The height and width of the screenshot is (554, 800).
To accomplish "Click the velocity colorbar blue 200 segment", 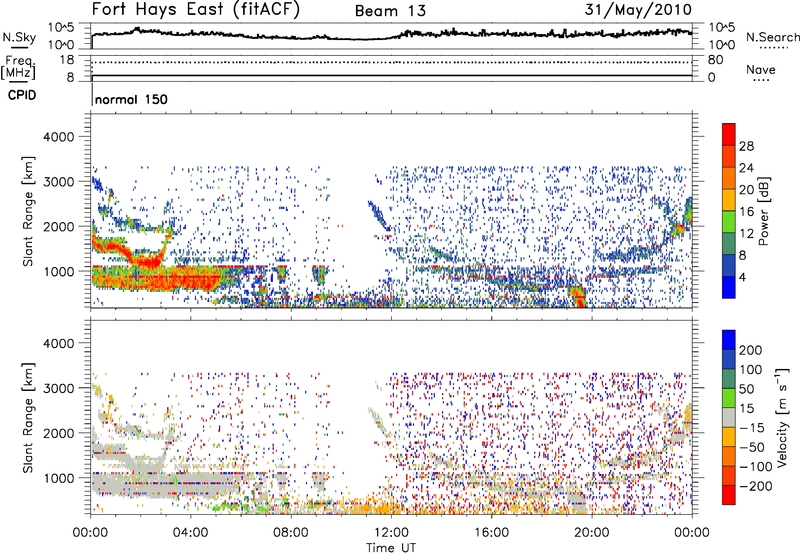I will tap(729, 340).
